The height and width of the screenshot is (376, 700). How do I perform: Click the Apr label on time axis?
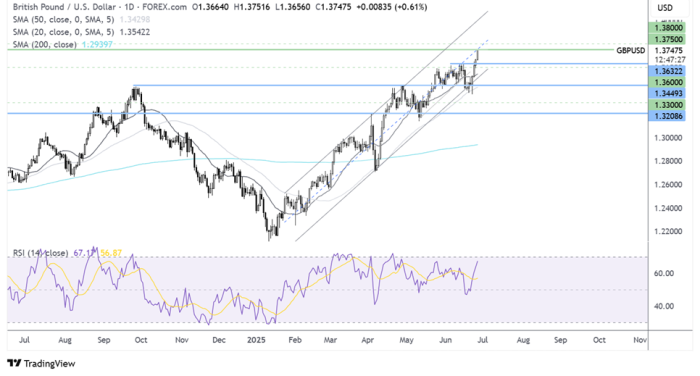tap(367, 340)
